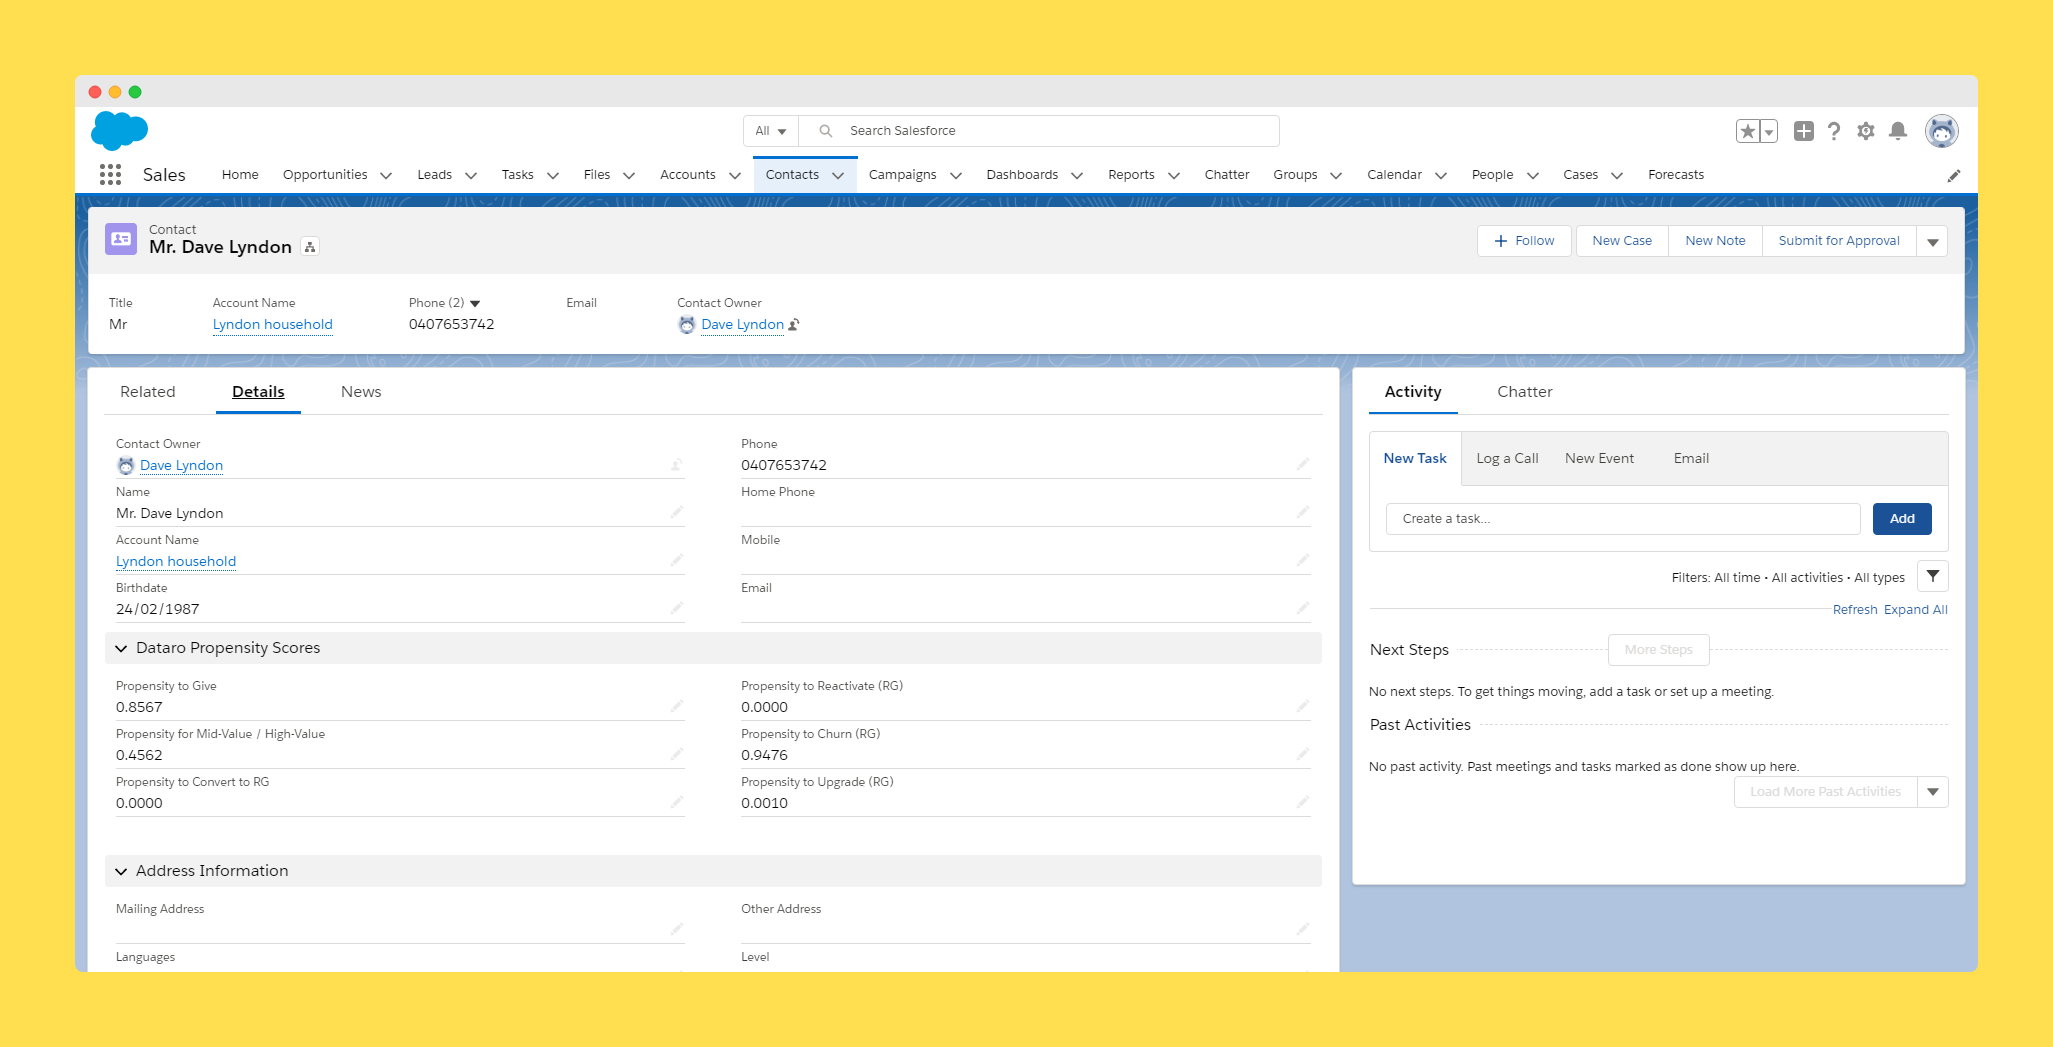Open the user profile avatar
This screenshot has width=2053, height=1047.
pyautogui.click(x=1941, y=131)
